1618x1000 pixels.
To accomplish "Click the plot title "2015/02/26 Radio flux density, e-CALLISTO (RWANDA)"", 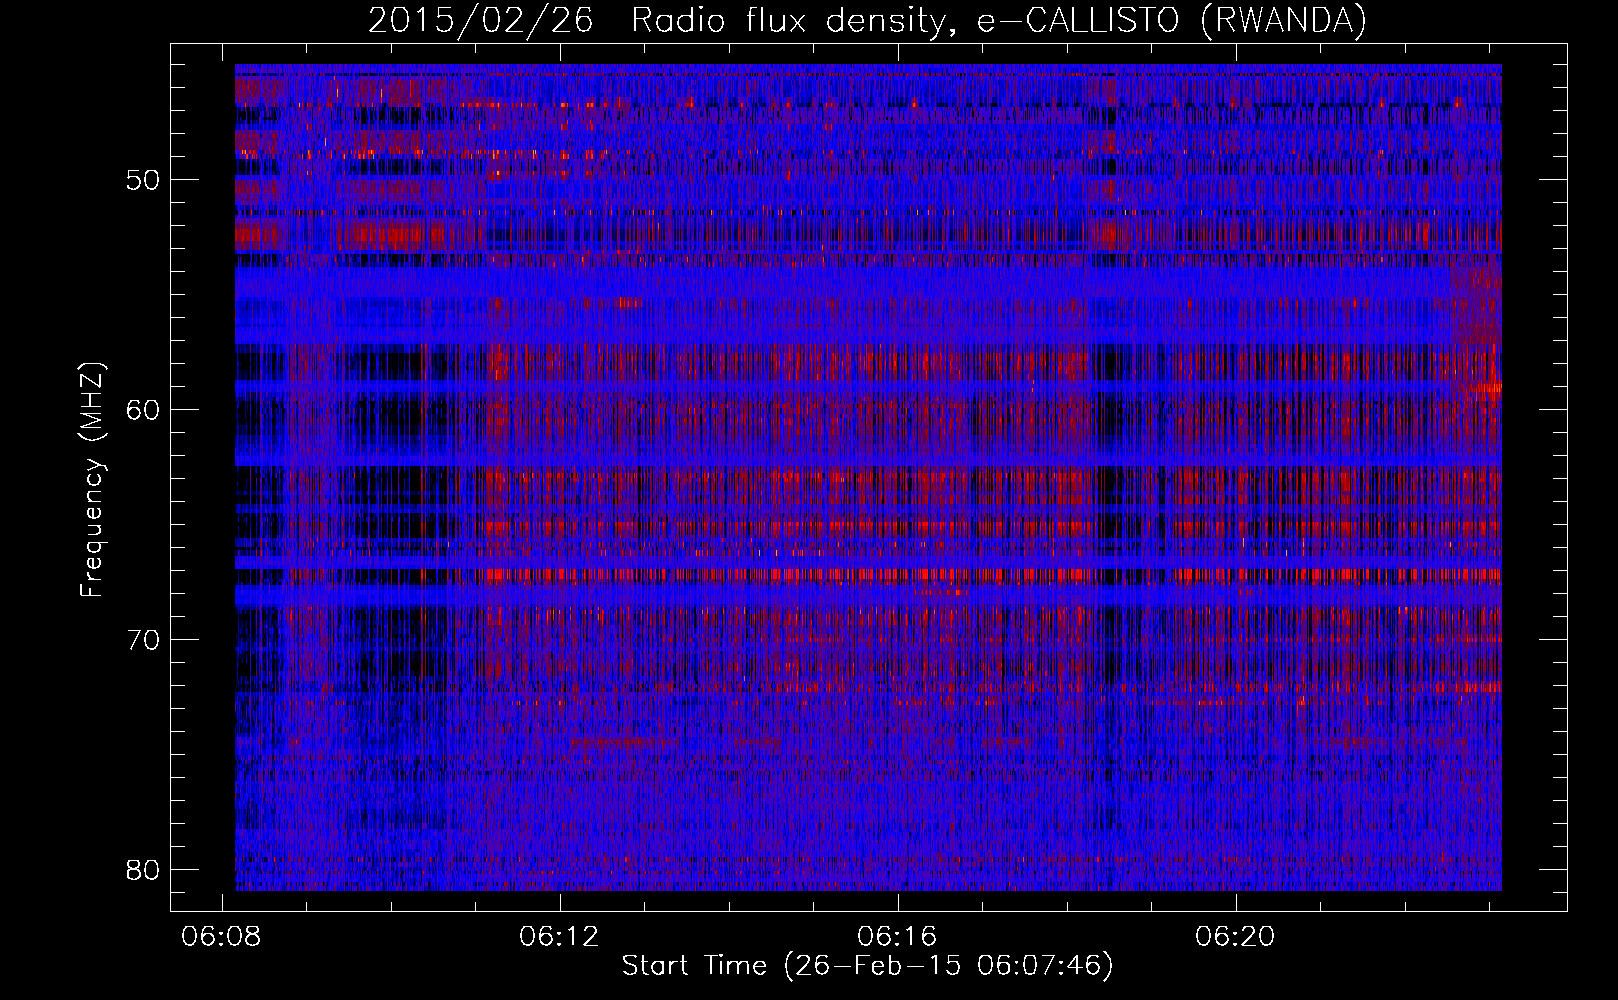I will (x=867, y=20).
